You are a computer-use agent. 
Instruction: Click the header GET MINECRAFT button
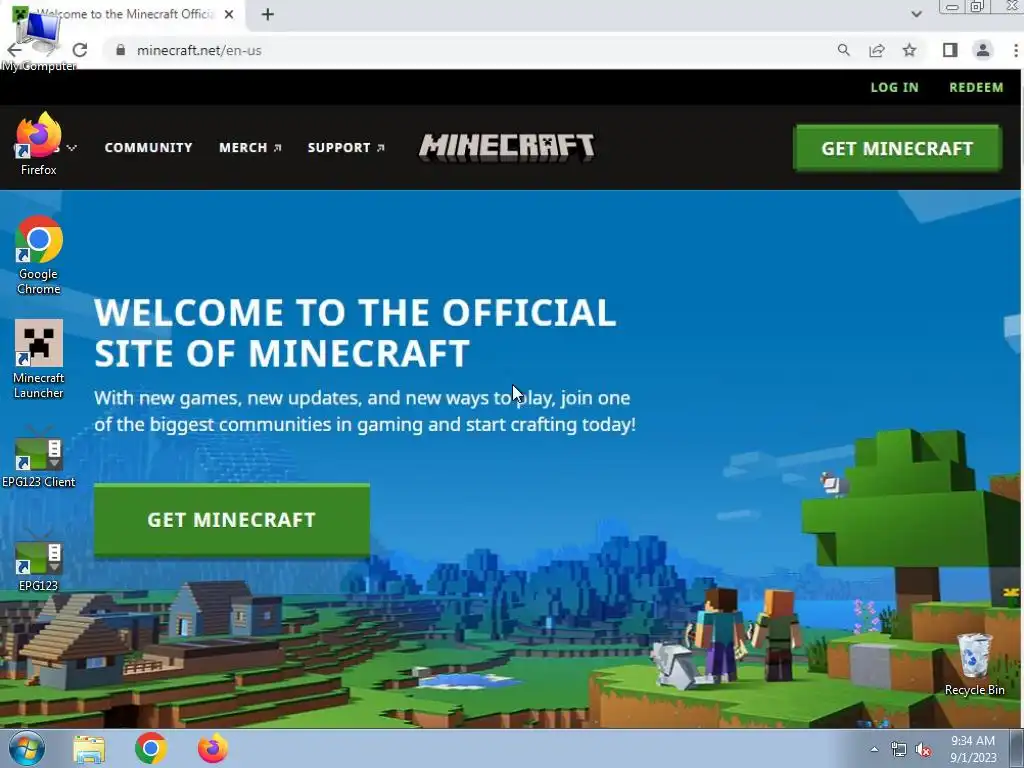tap(897, 148)
